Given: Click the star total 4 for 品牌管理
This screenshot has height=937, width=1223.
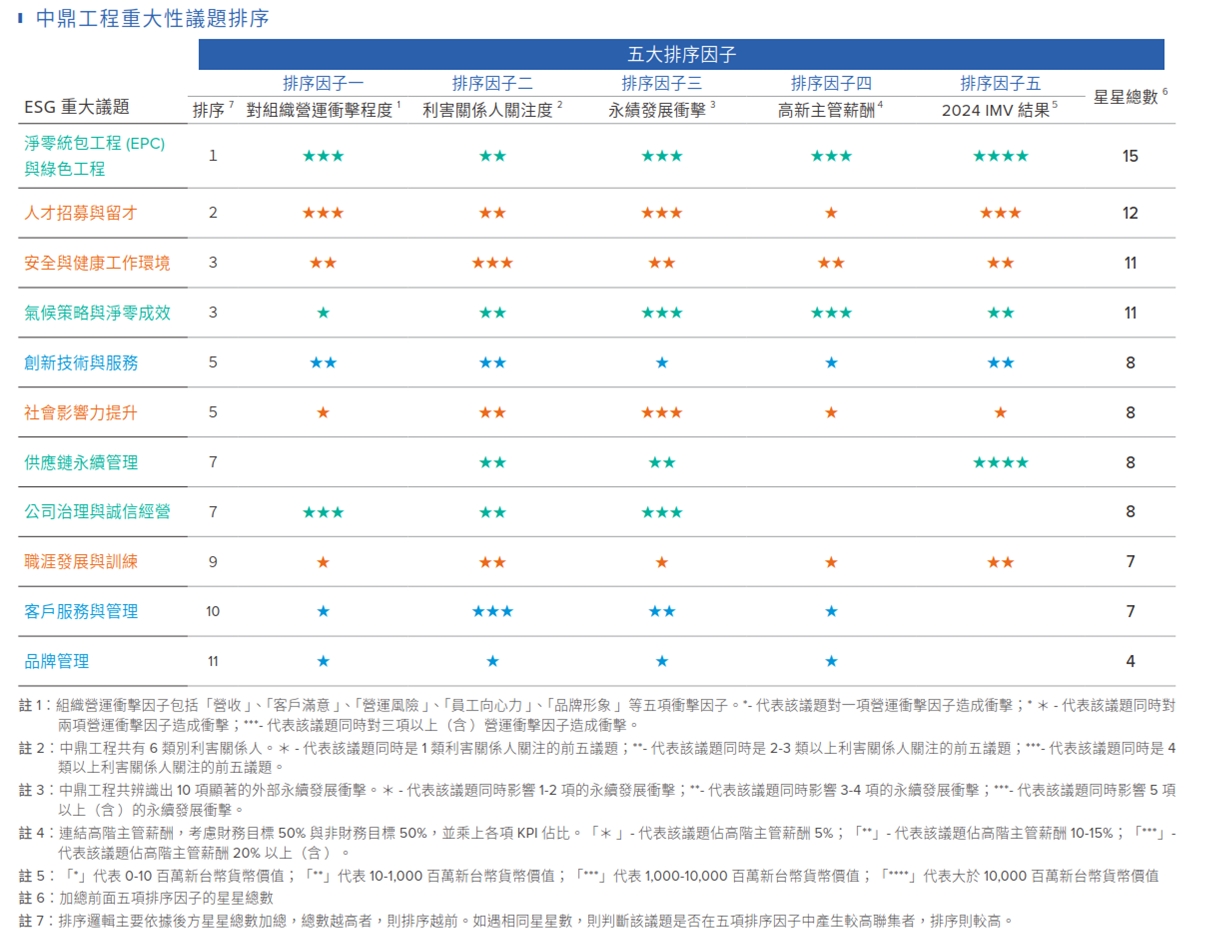Looking at the screenshot, I should 1130,661.
